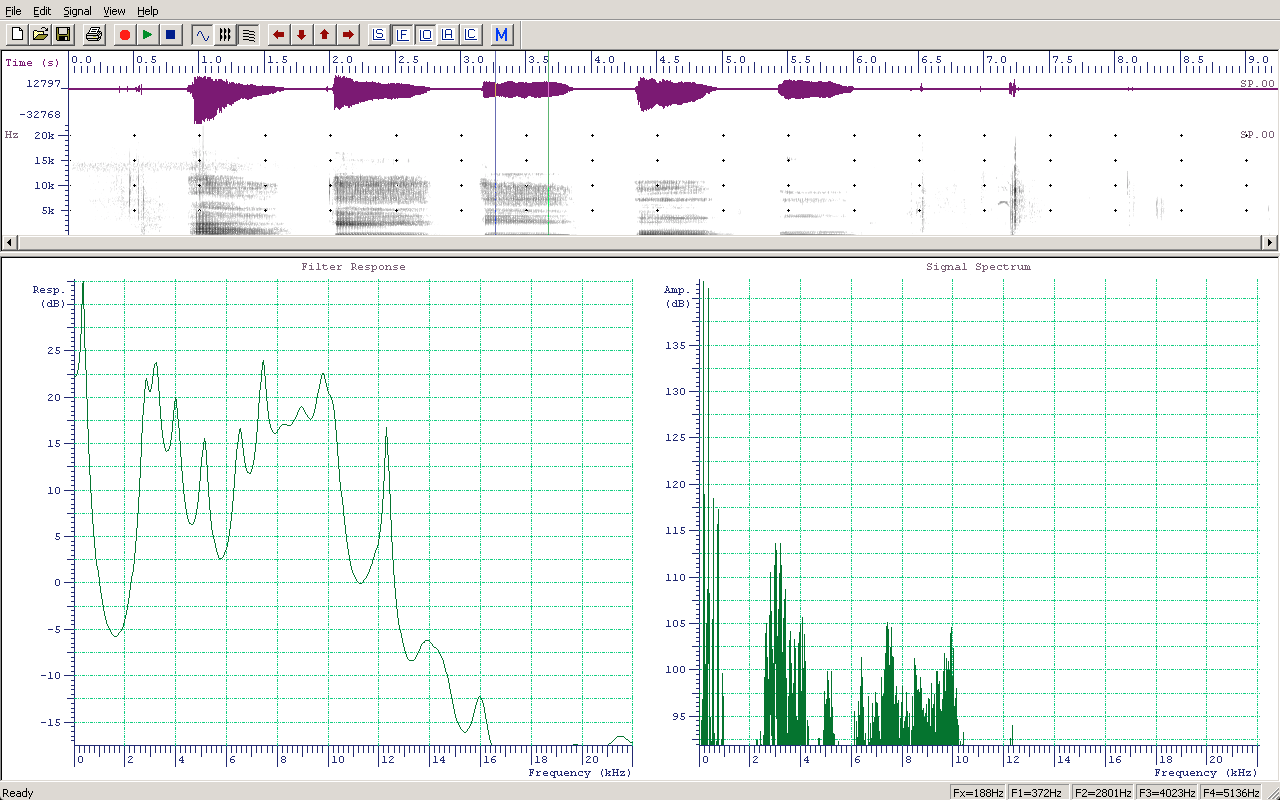Screen dimensions: 1280x800
Task: Stop playback with the blue Stop button
Action: click(171, 35)
